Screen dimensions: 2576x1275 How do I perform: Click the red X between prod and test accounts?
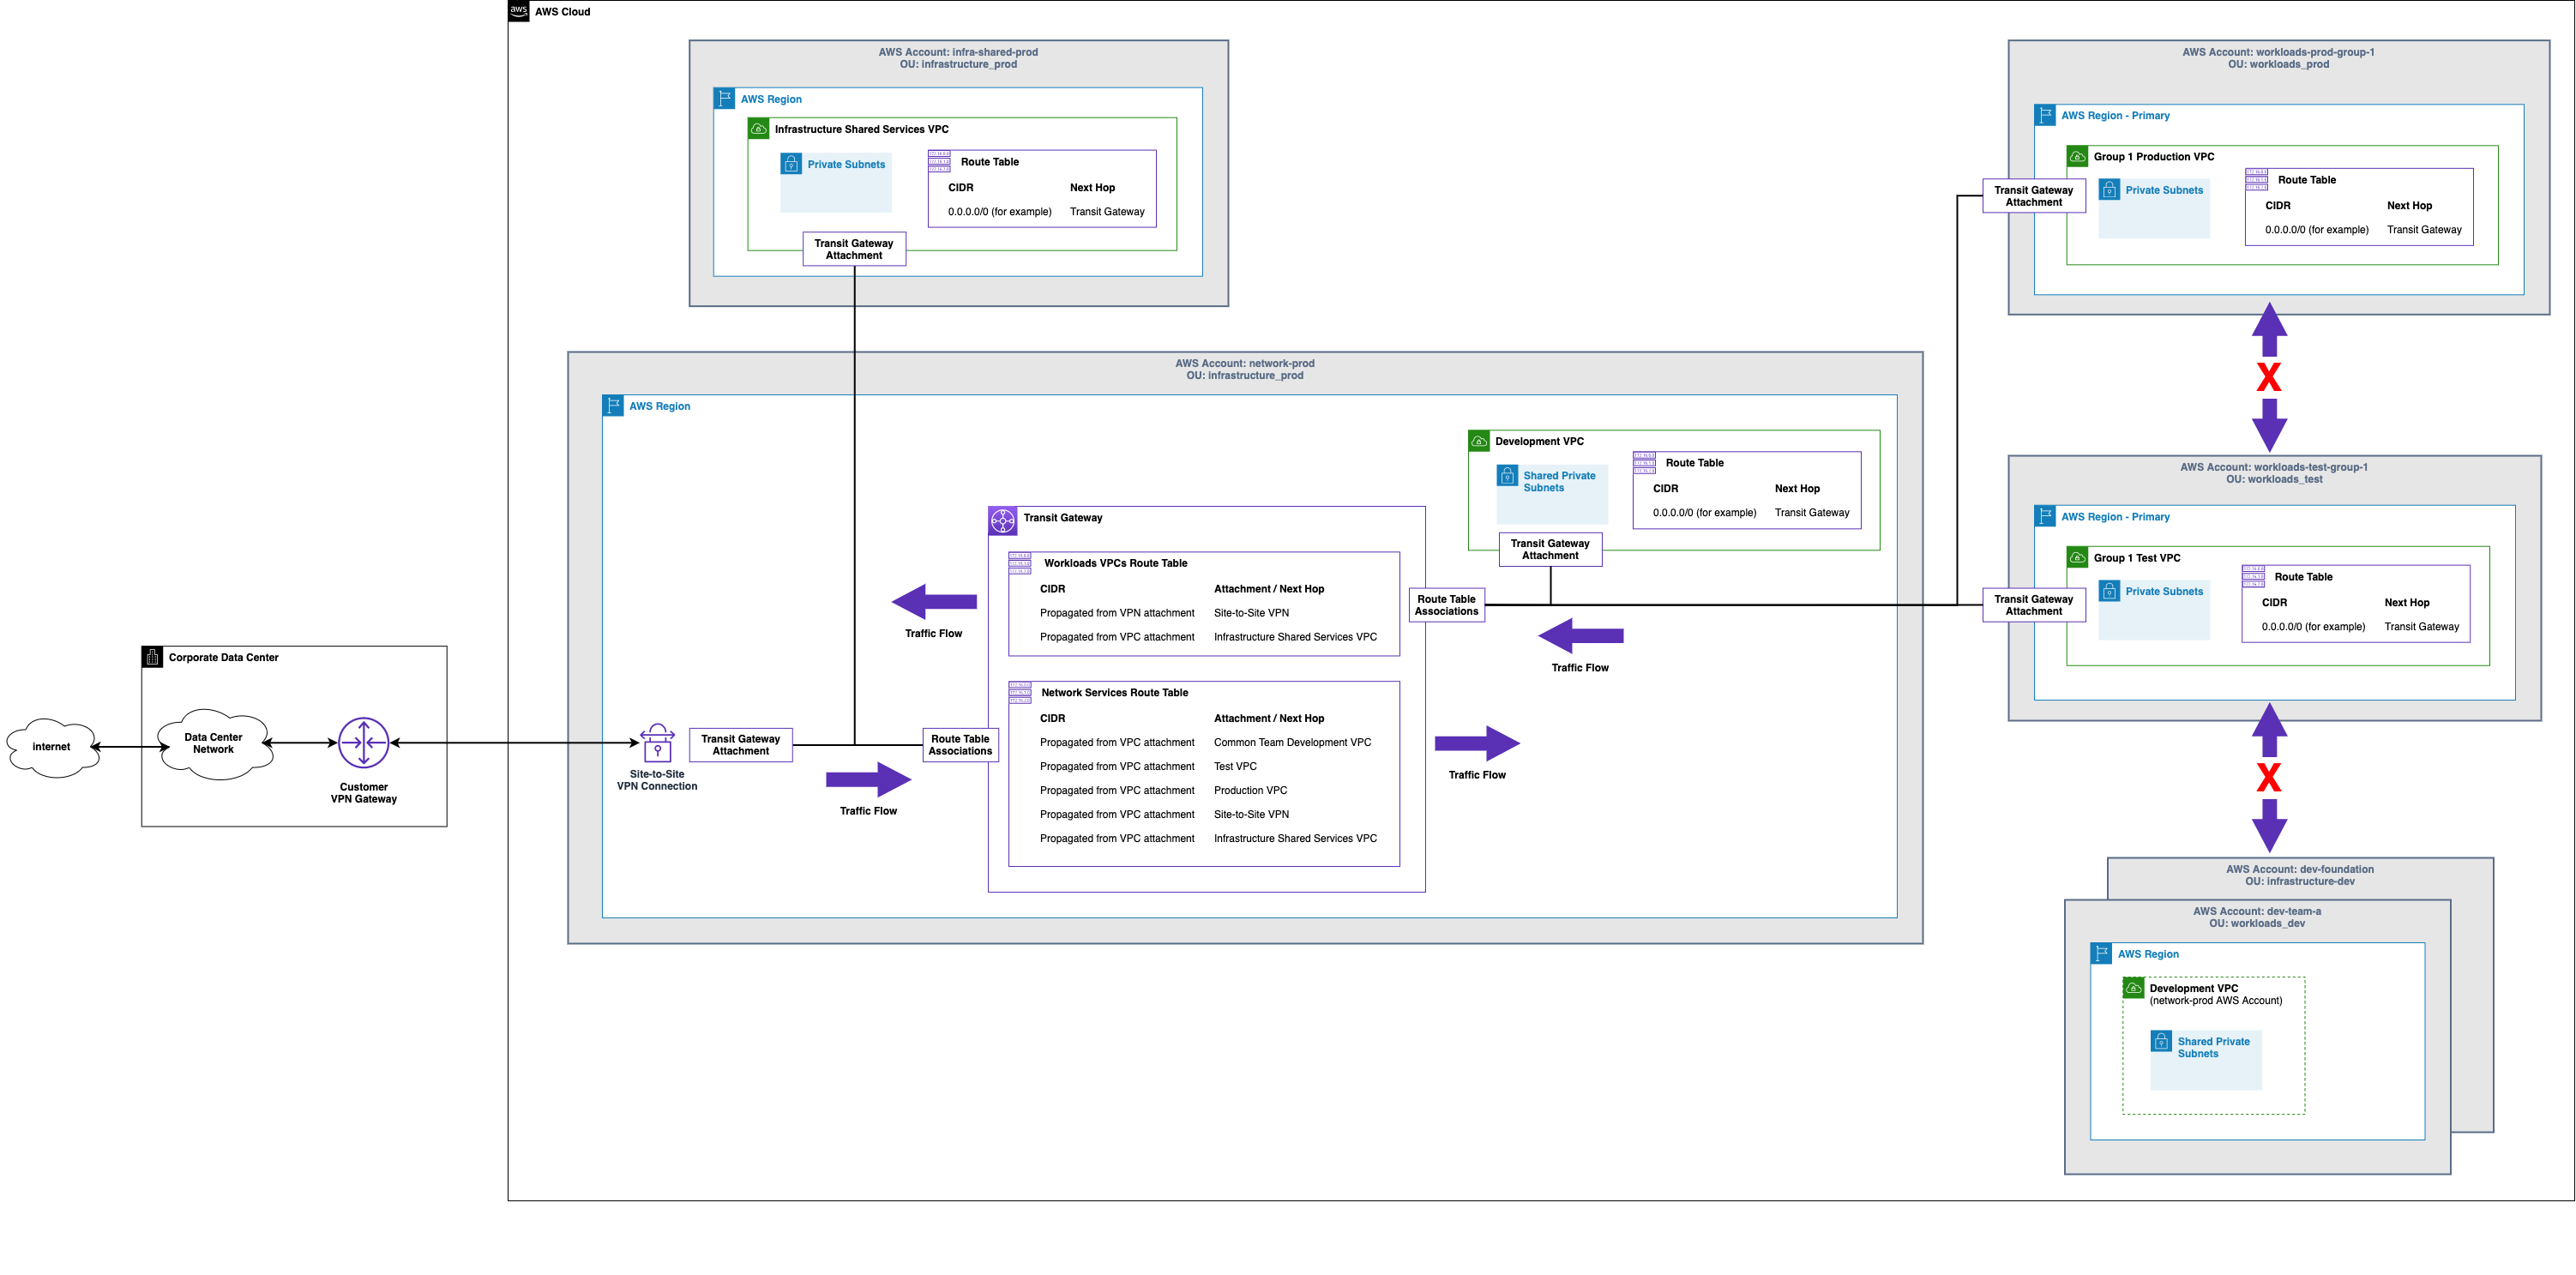coord(2269,377)
